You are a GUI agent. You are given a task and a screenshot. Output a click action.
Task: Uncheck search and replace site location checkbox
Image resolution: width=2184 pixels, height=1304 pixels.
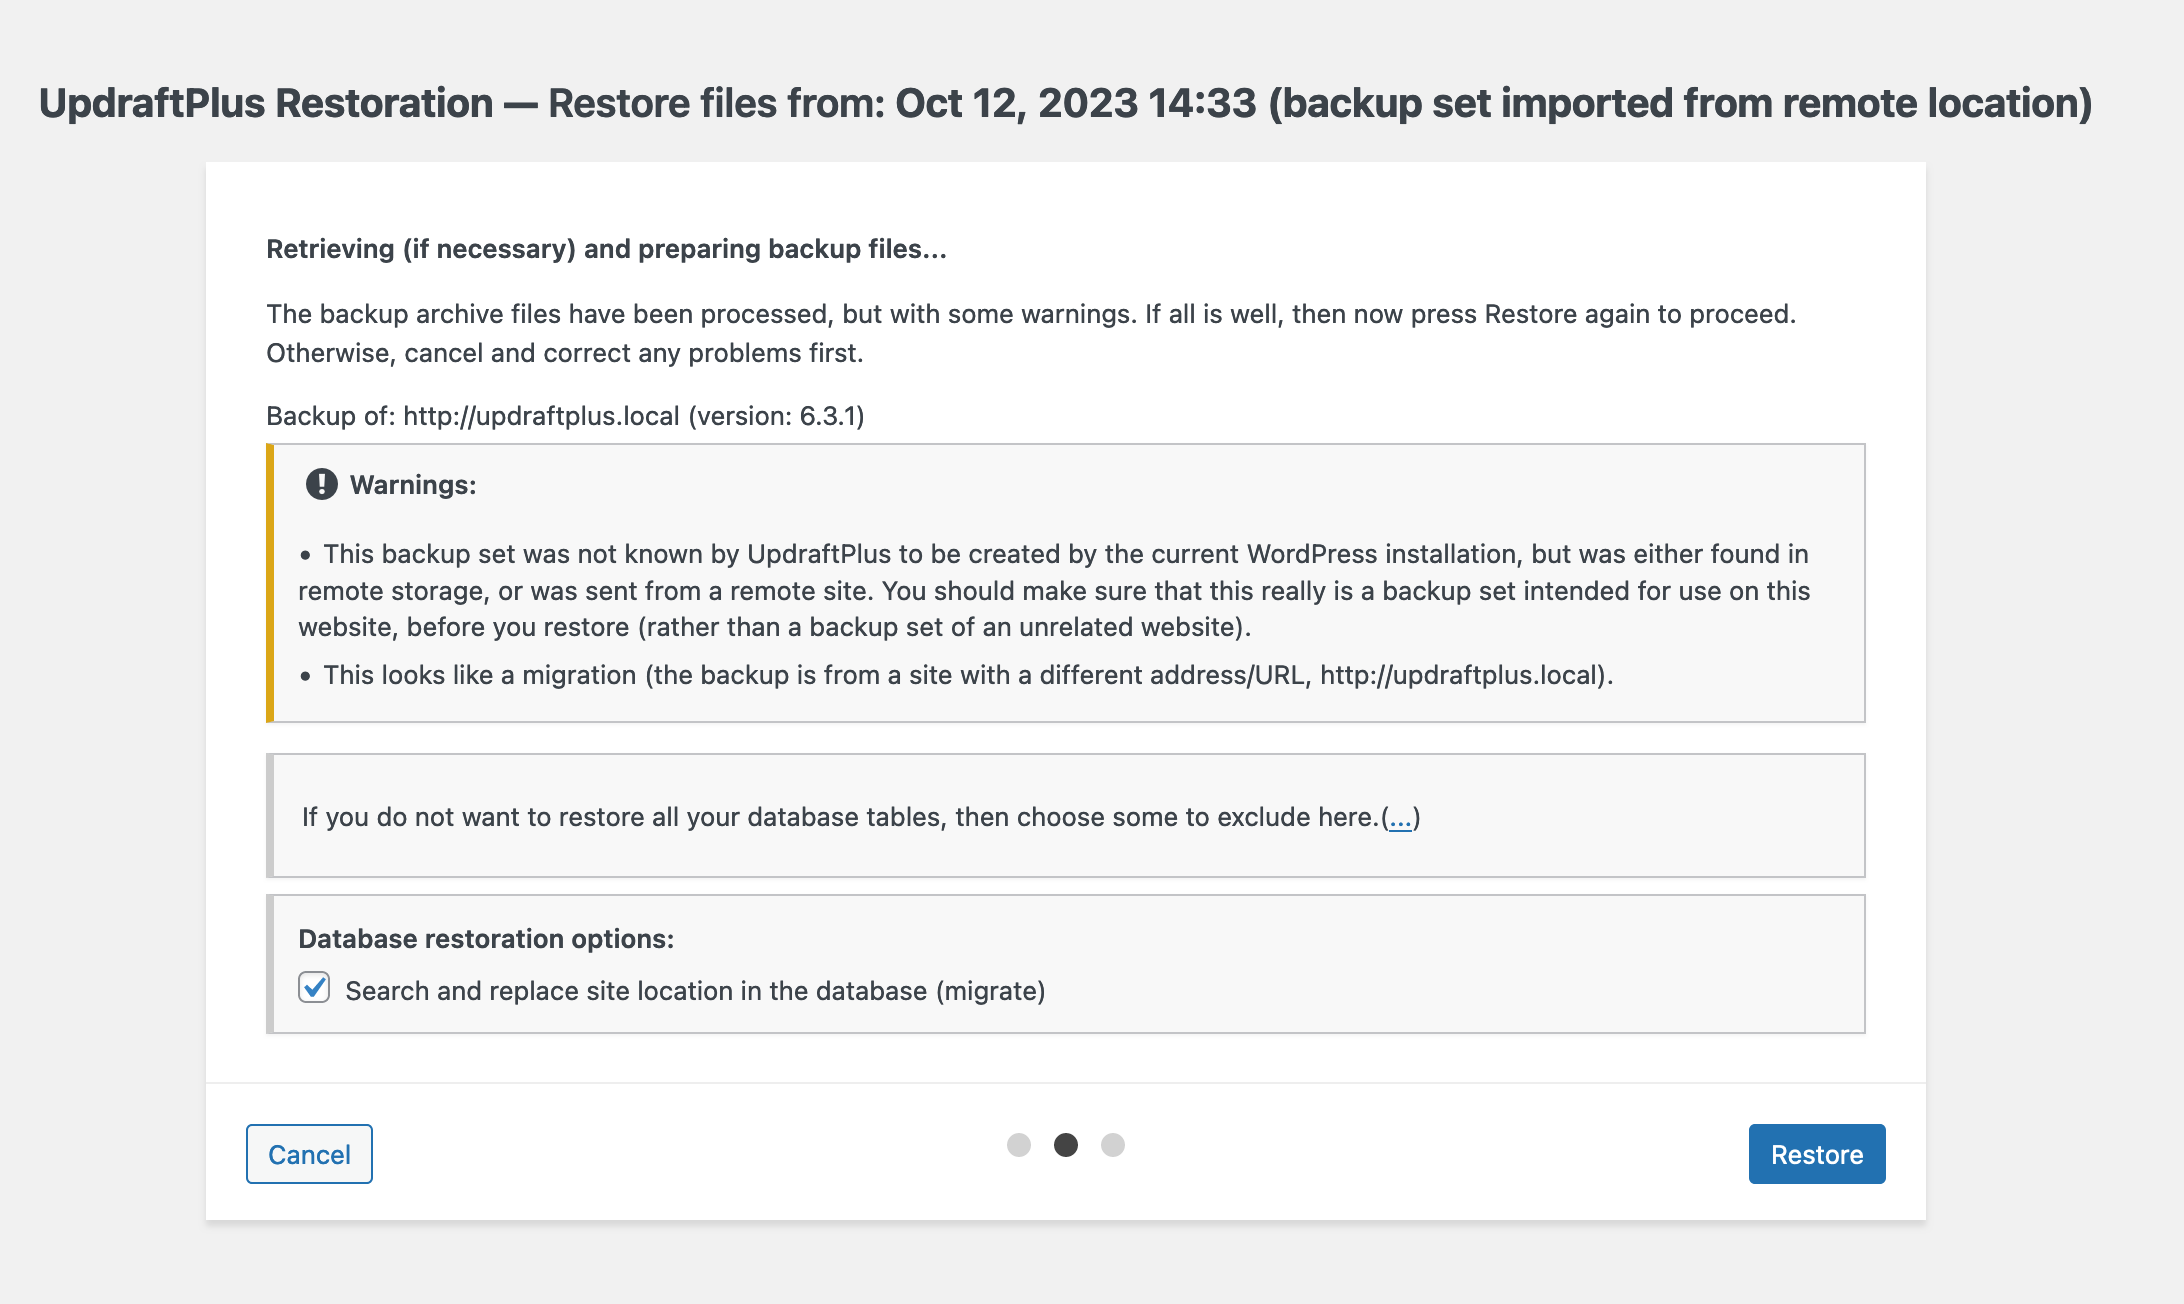pos(314,988)
